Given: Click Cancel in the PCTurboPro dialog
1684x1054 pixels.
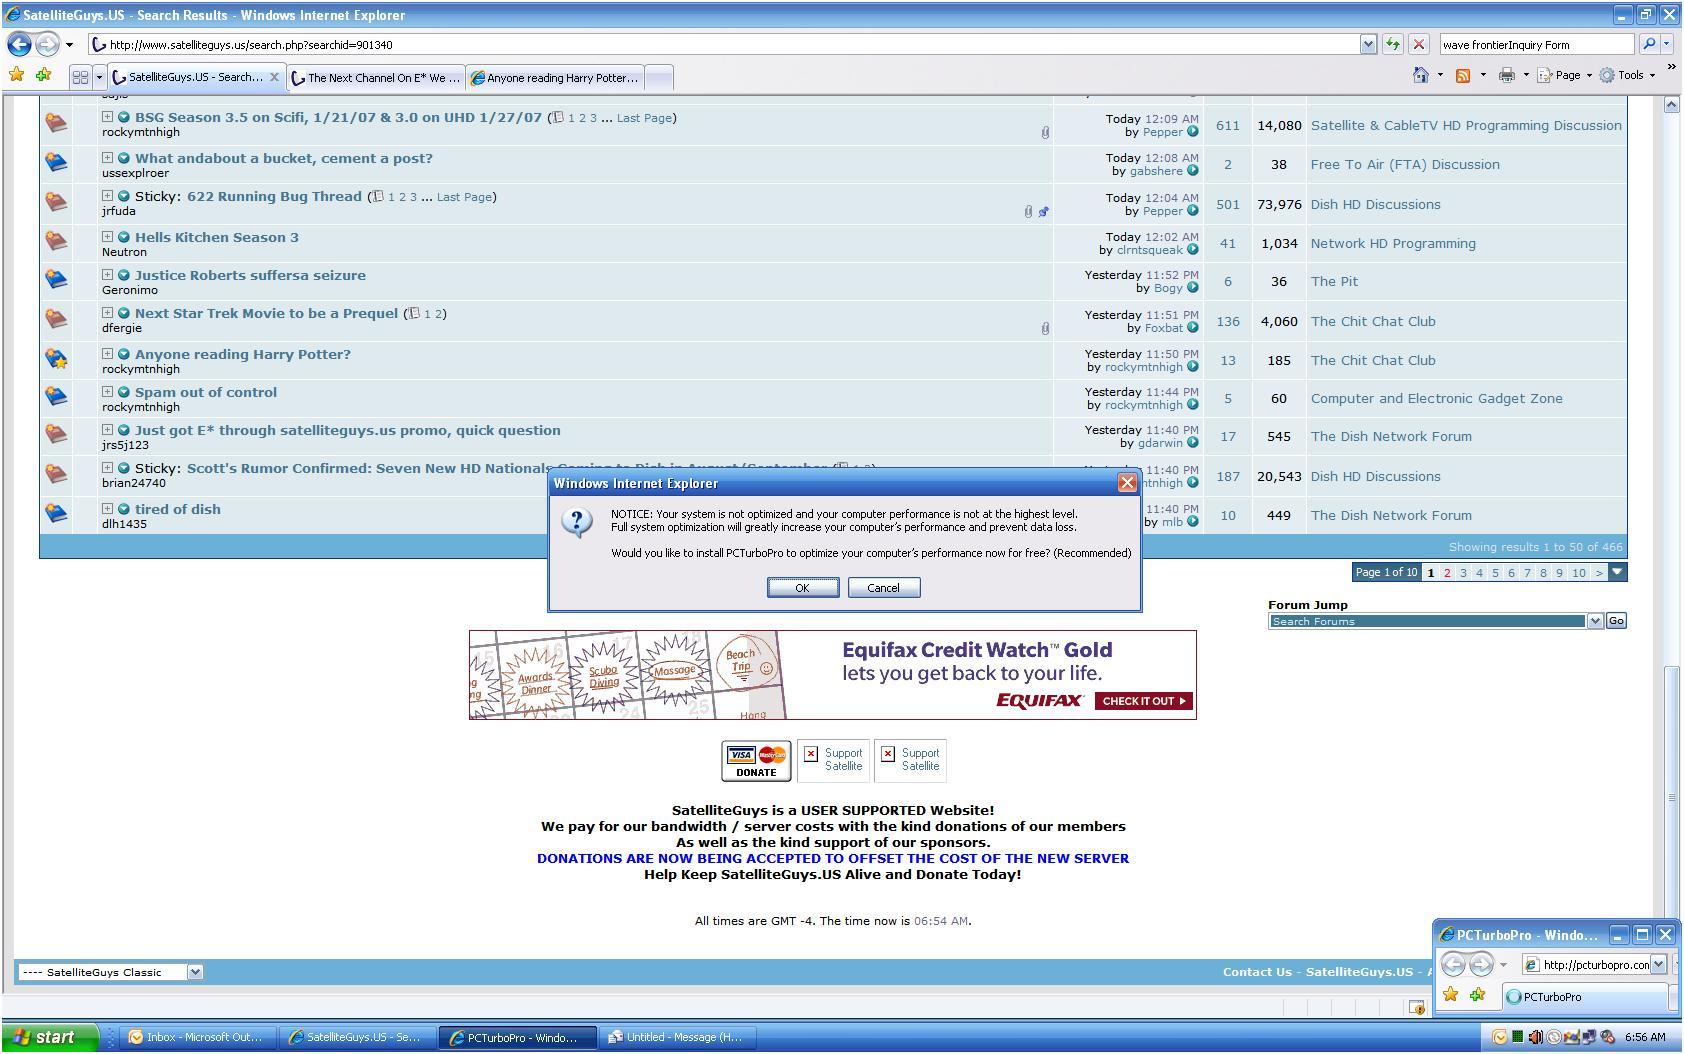Looking at the screenshot, I should [883, 588].
